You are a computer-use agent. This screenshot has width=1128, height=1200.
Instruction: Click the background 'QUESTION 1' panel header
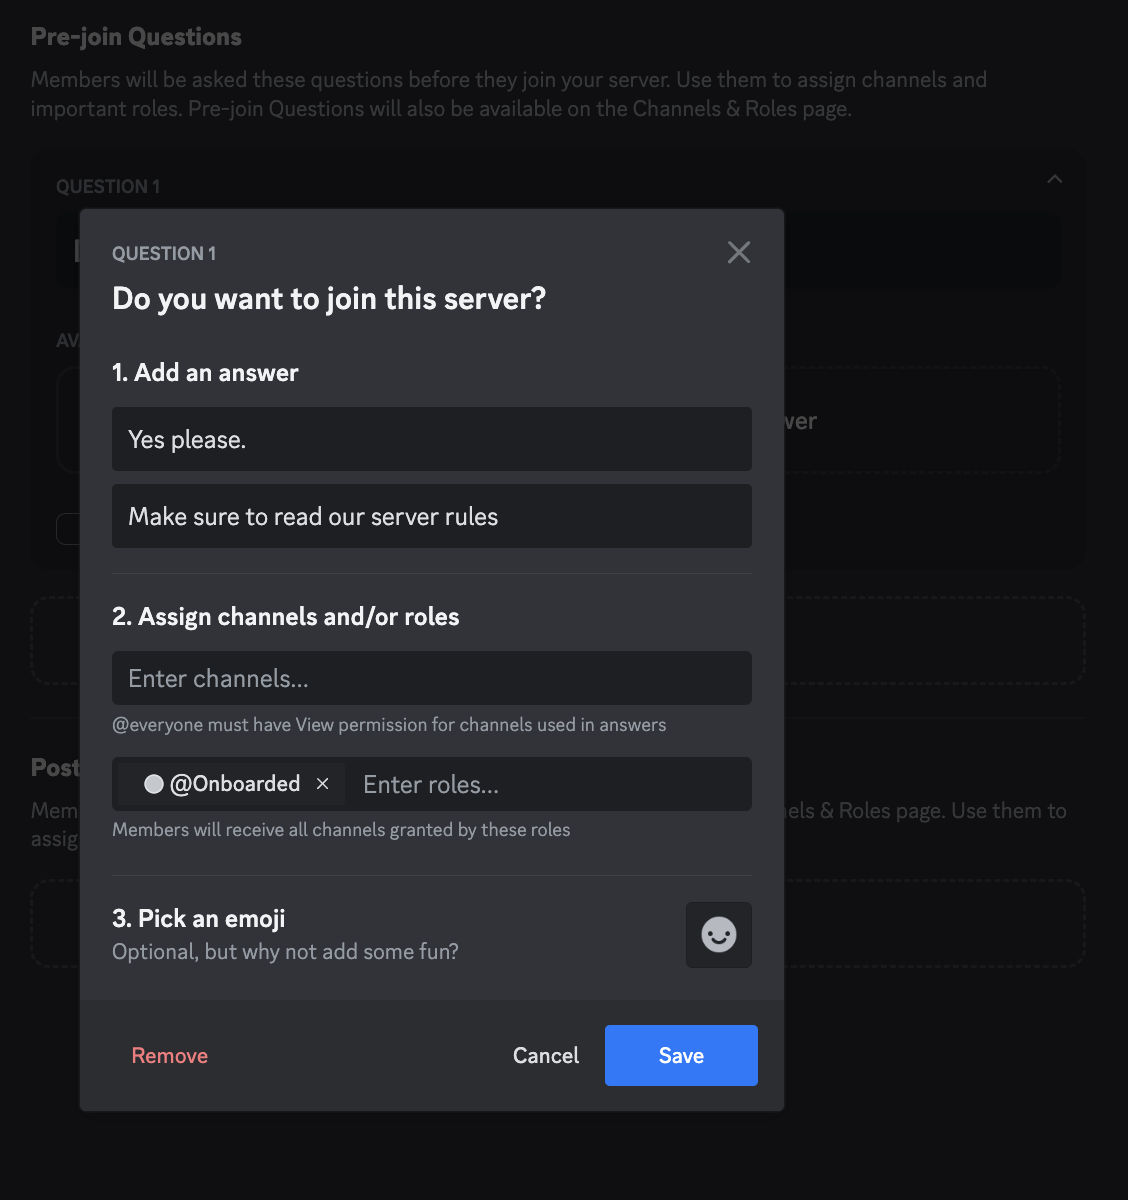tap(108, 187)
